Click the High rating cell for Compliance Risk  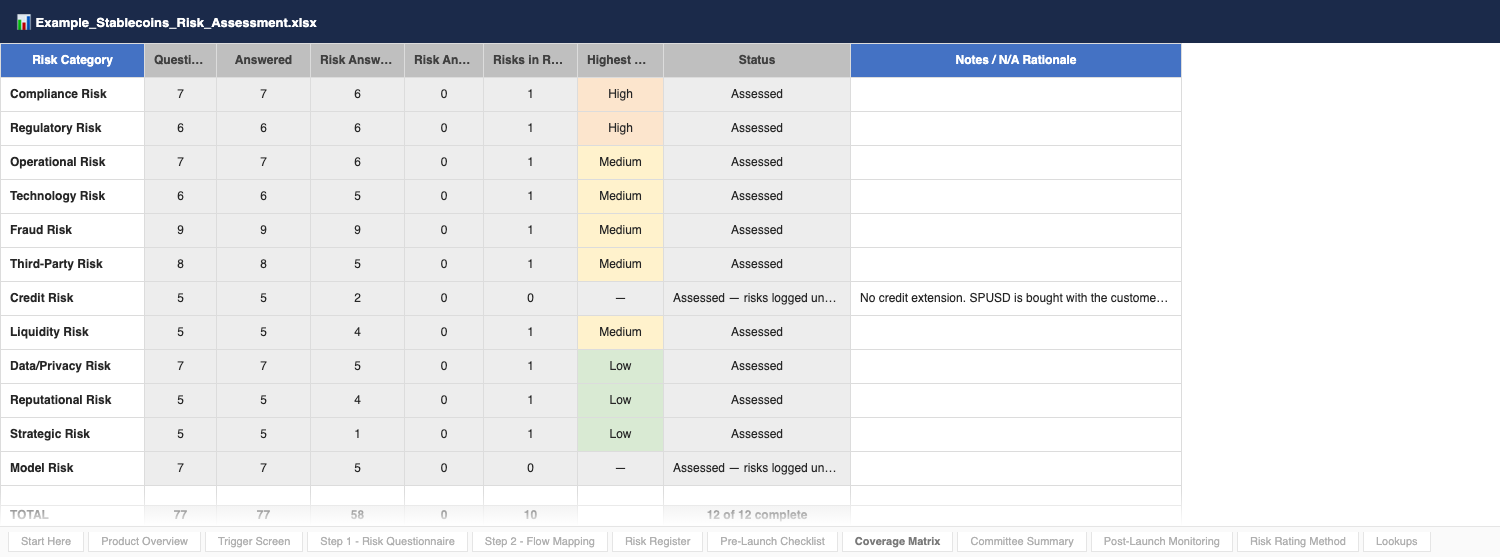coord(620,94)
